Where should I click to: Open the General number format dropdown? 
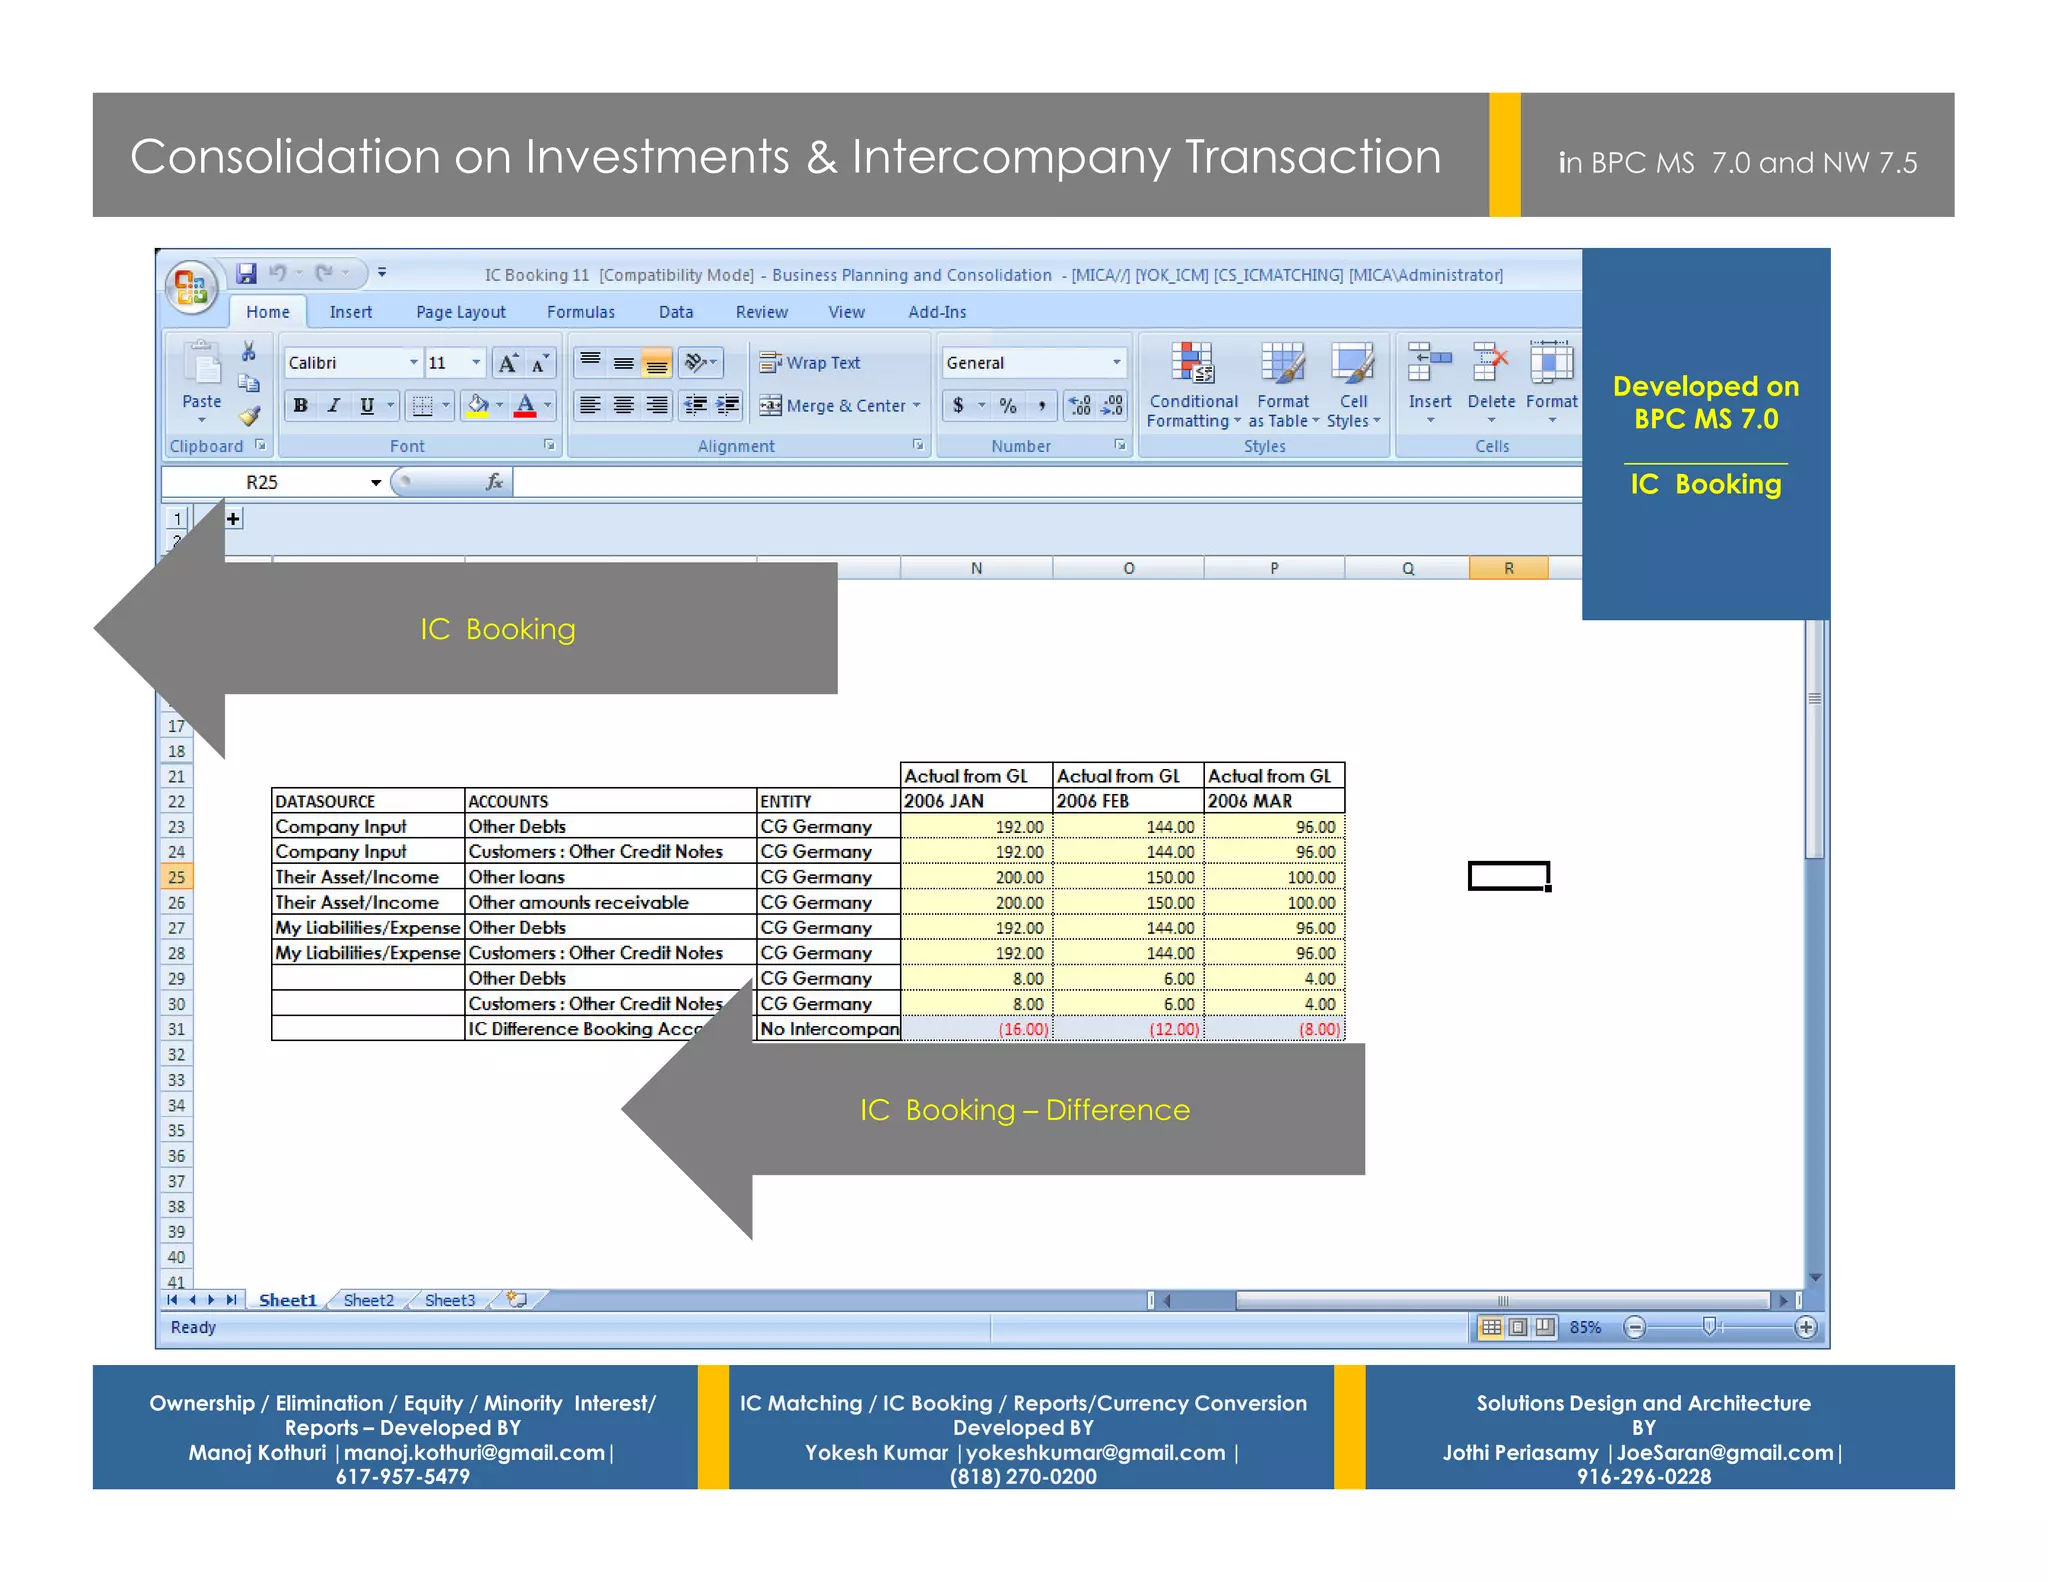pyautogui.click(x=1117, y=363)
